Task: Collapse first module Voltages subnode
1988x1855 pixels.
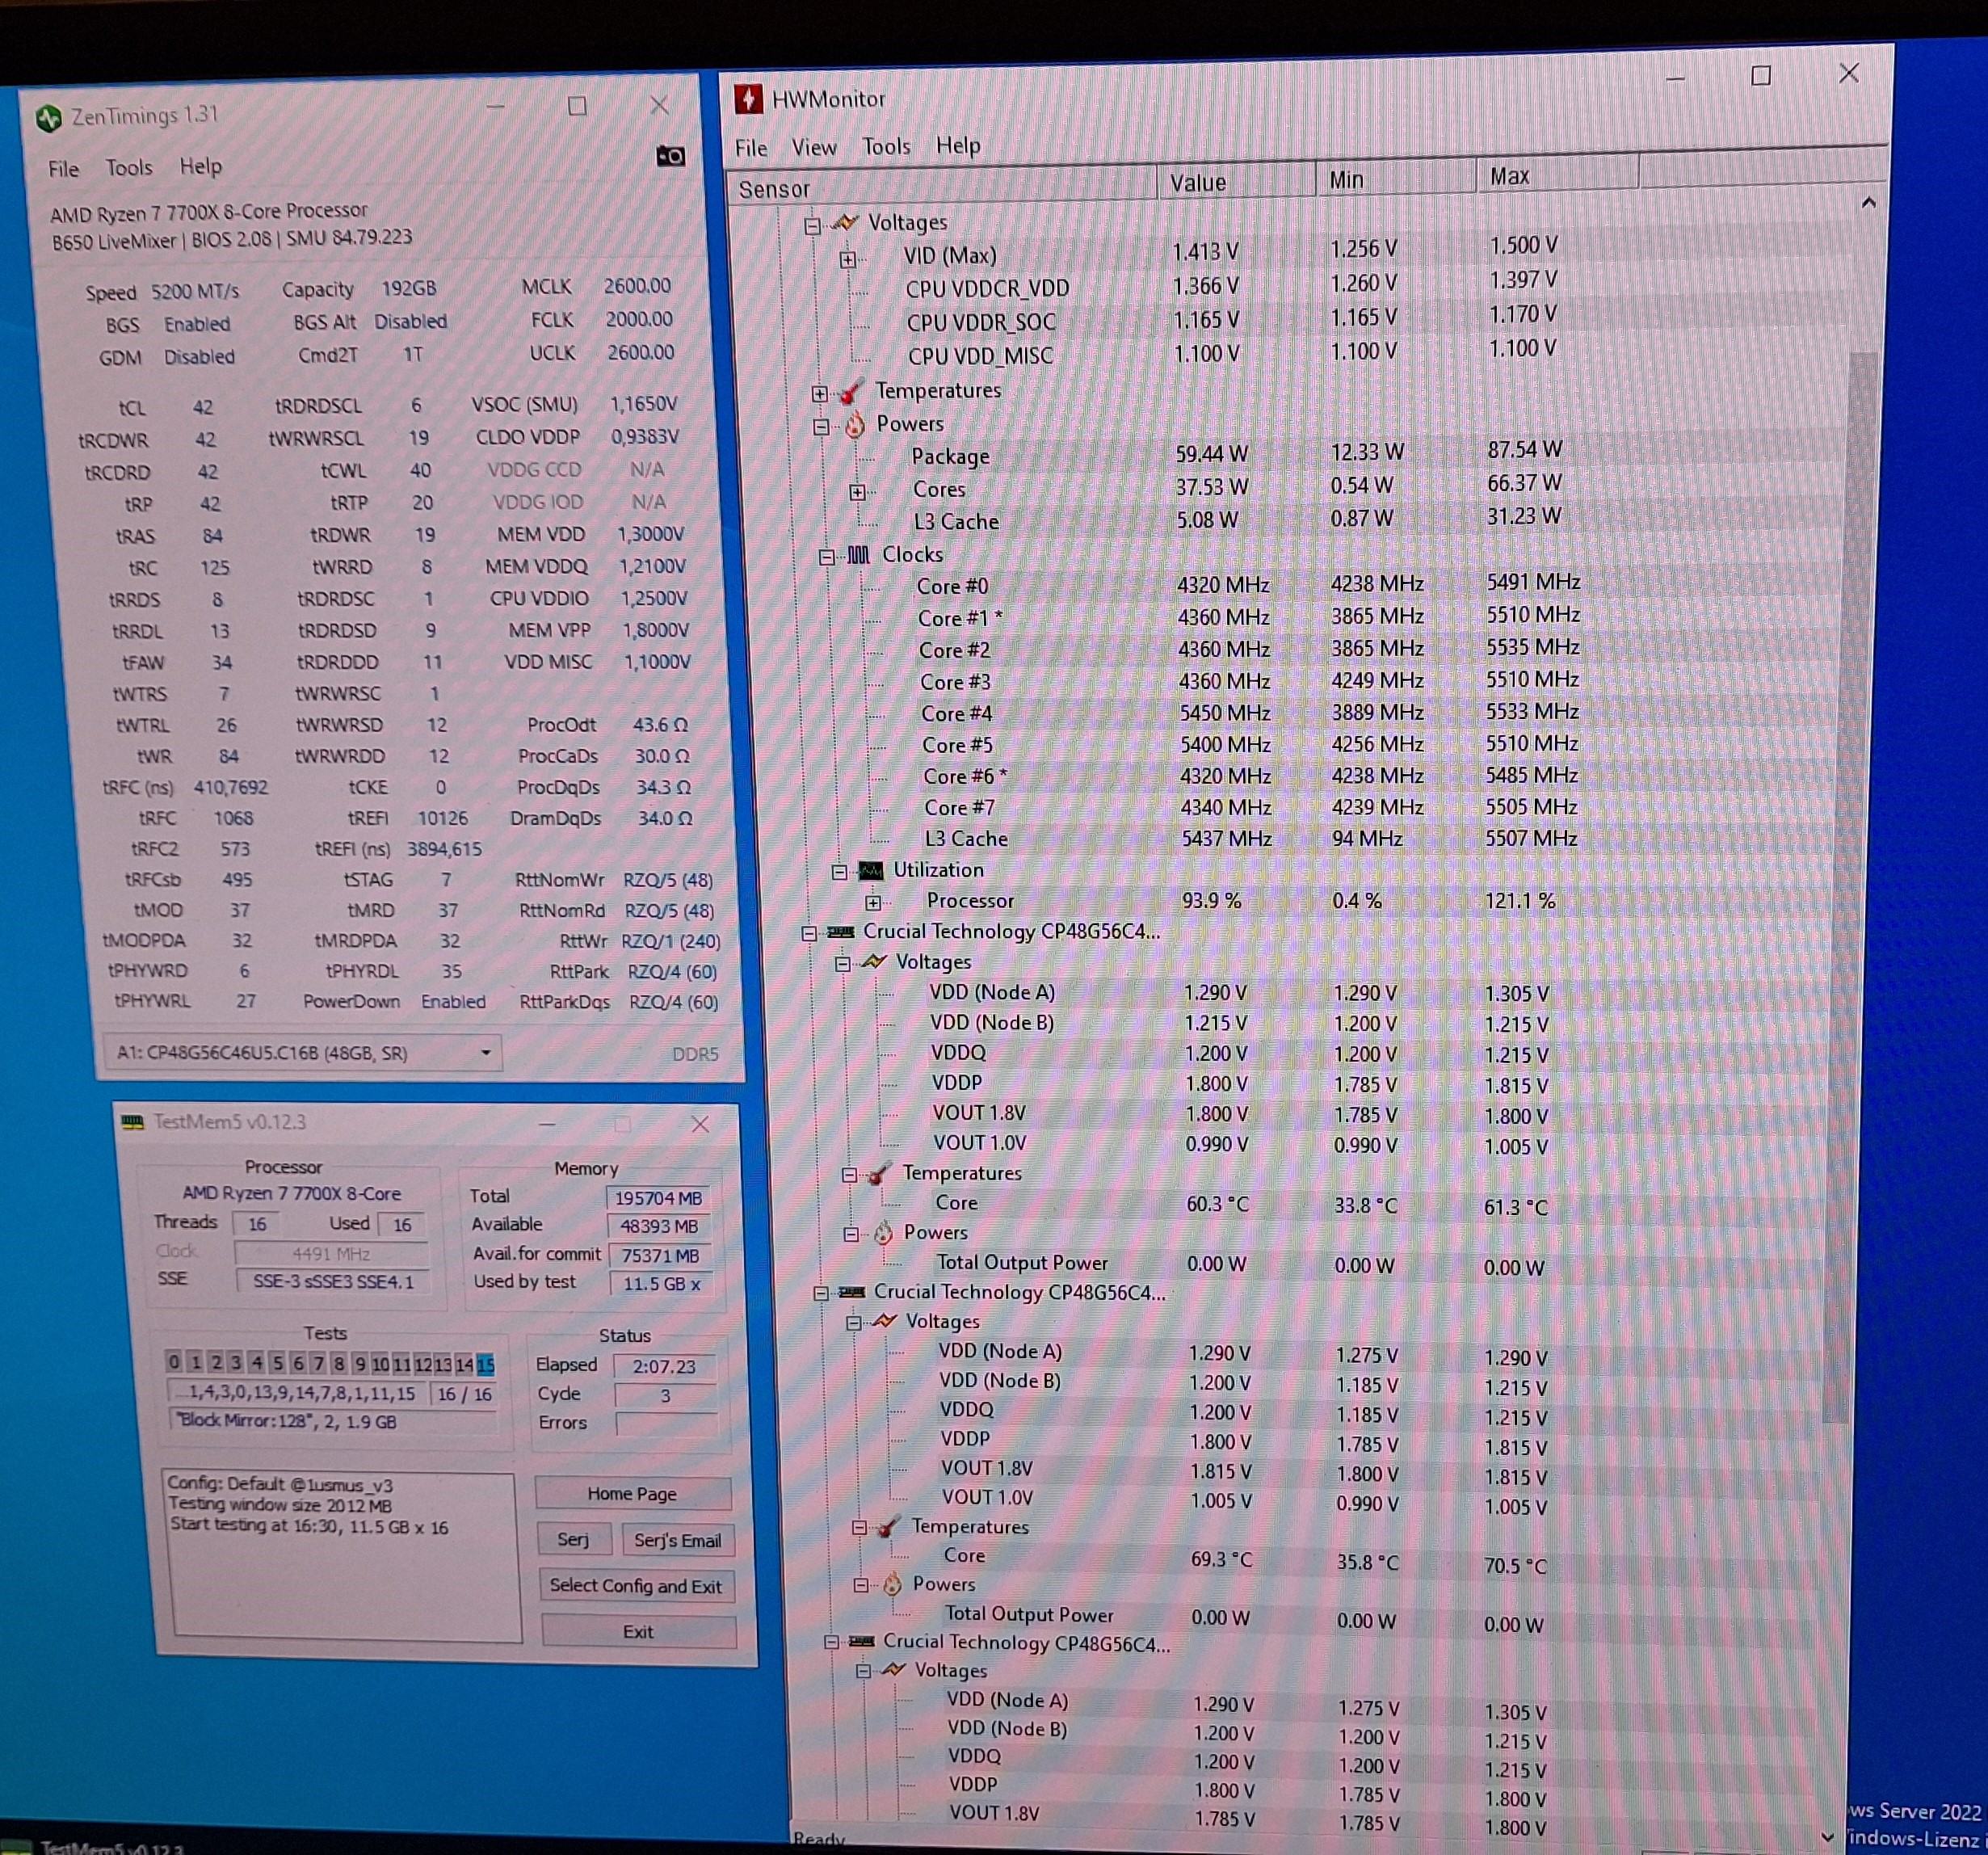Action: pos(842,964)
